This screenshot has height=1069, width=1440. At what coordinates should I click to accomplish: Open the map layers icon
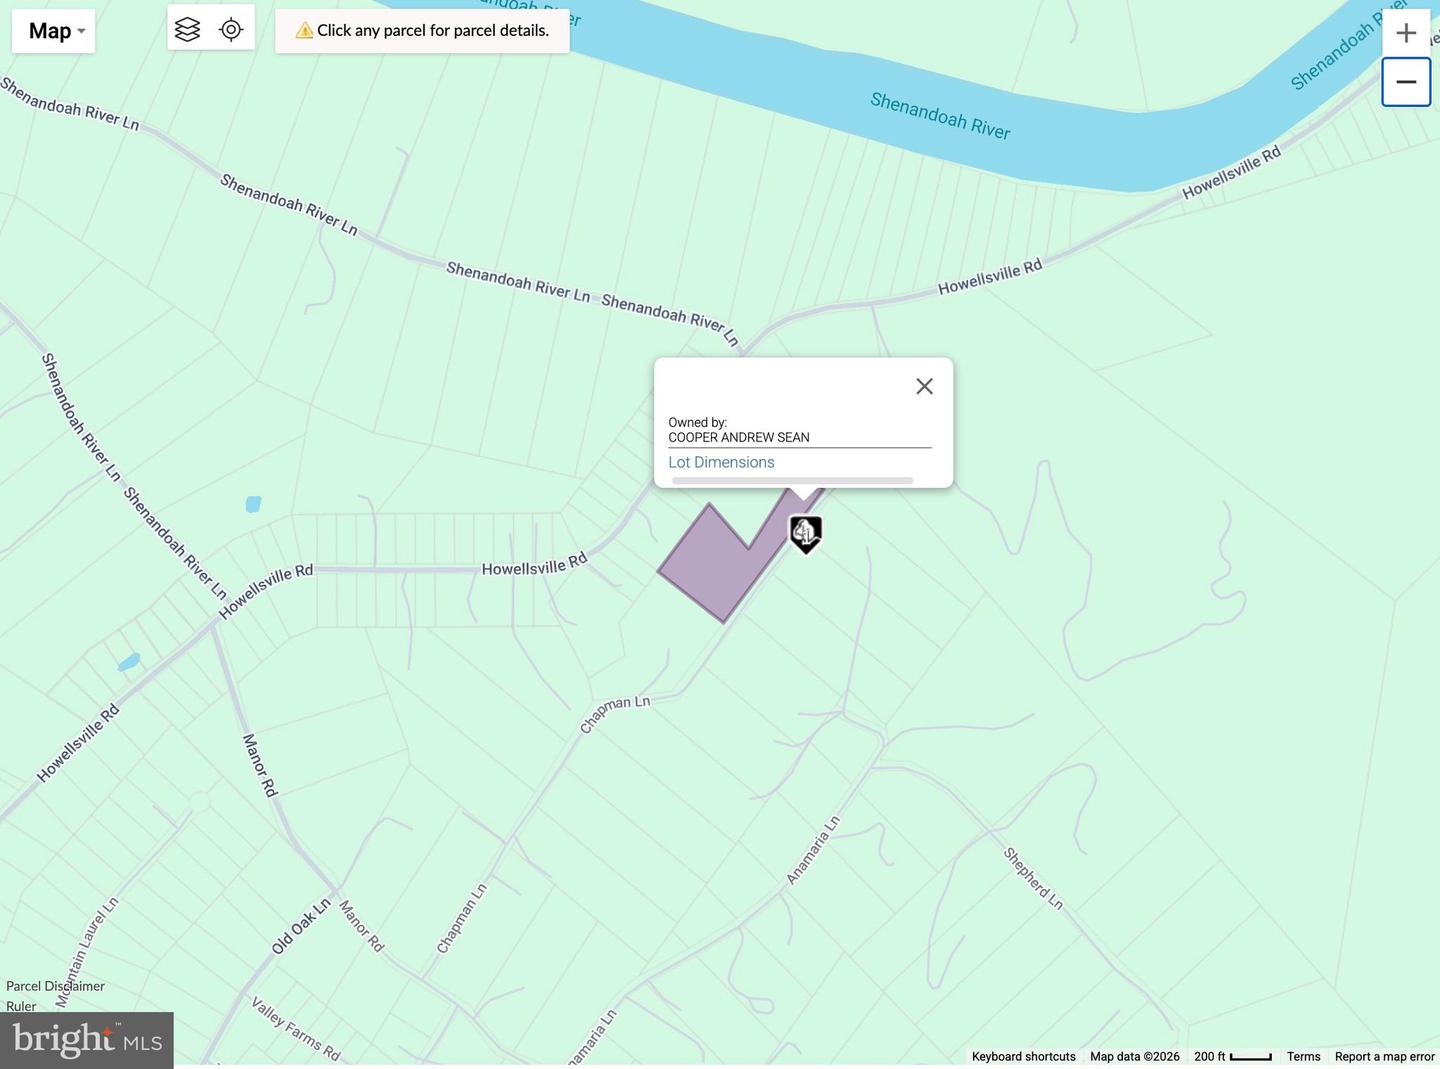(x=187, y=29)
